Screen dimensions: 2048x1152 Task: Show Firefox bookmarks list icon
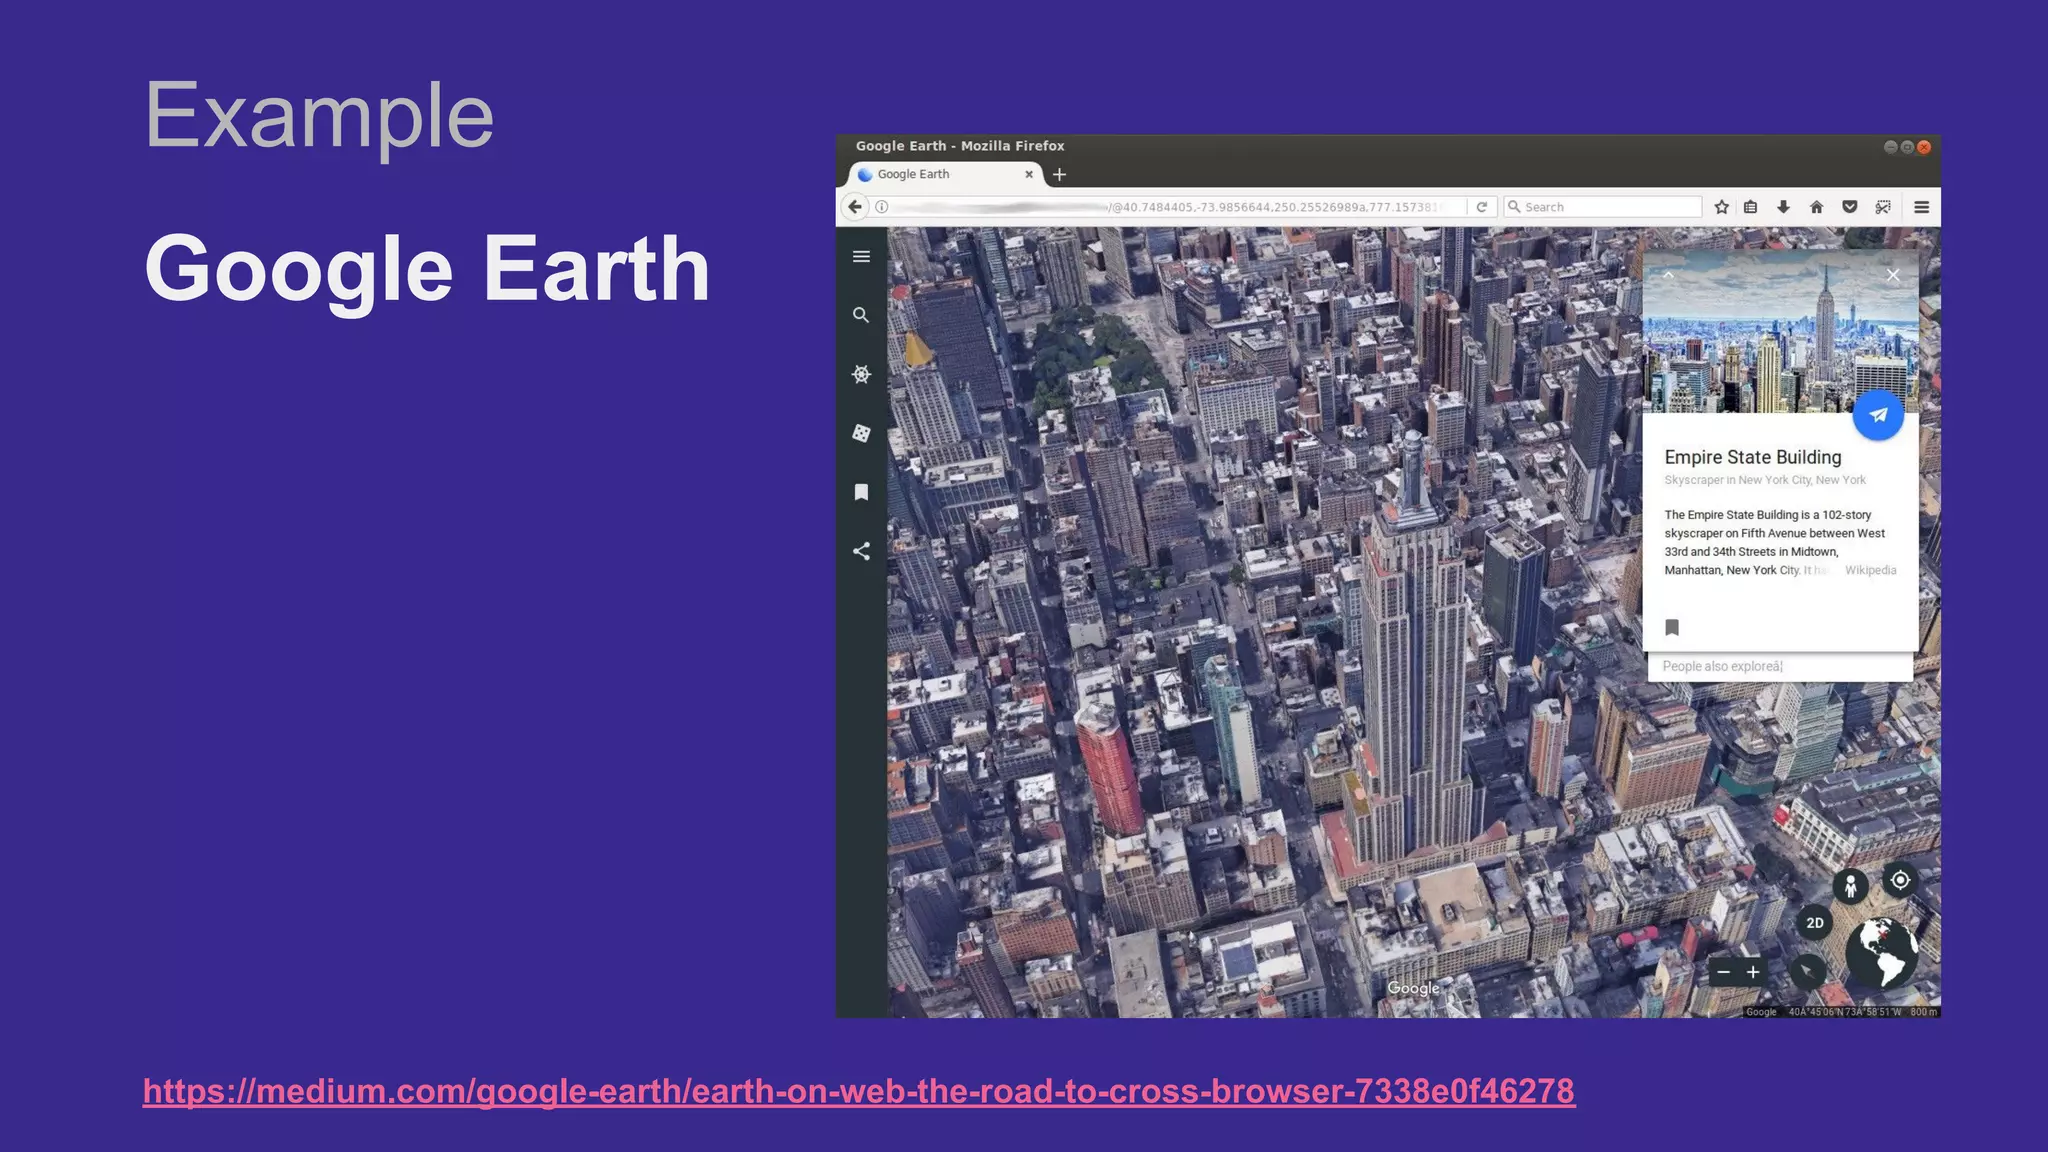click(x=1751, y=207)
